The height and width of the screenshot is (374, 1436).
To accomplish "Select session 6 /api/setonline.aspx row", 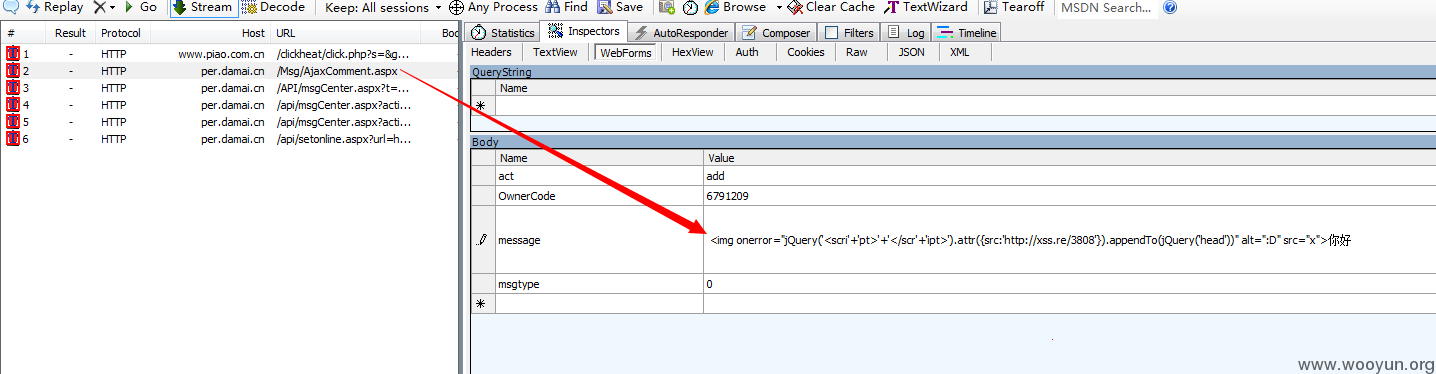I will [x=230, y=139].
